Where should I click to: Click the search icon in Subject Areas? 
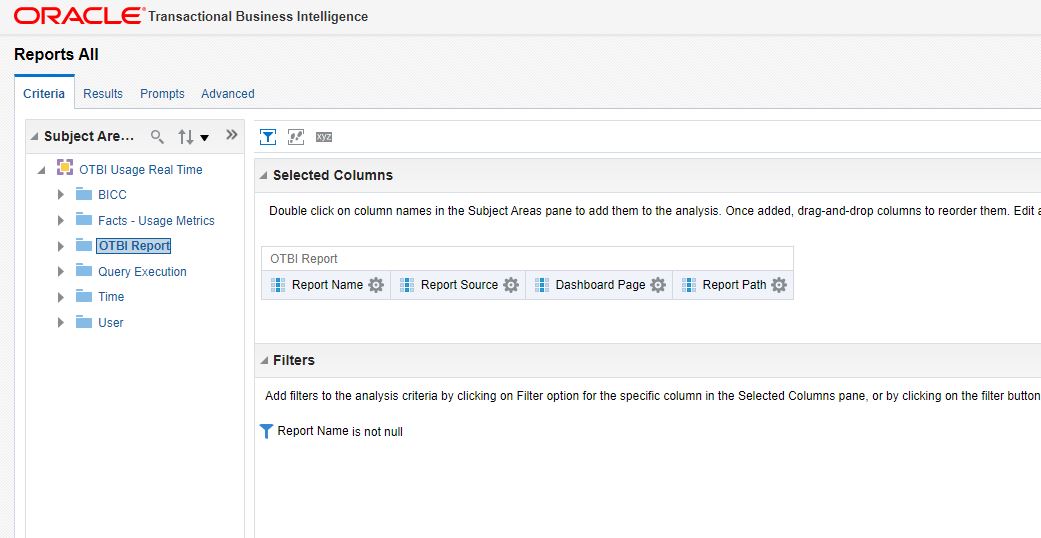[157, 137]
